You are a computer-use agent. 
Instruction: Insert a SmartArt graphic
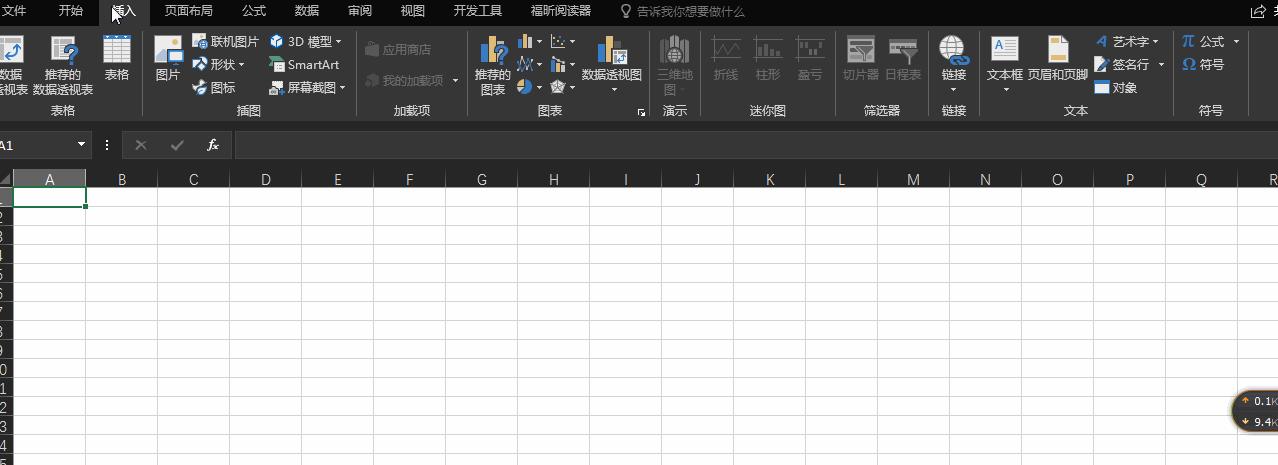pyautogui.click(x=304, y=64)
